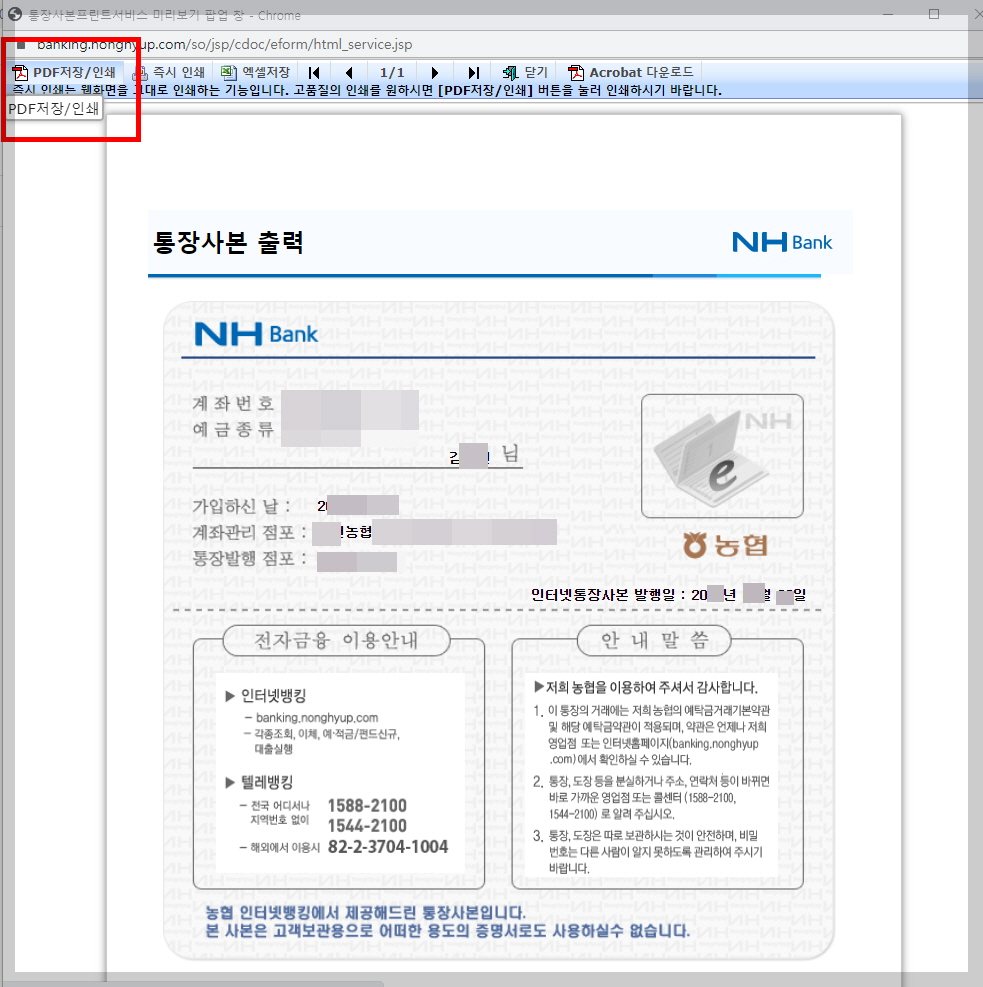Click the 통장사본 출력 heading
Viewport: 983px width, 987px height.
[228, 242]
